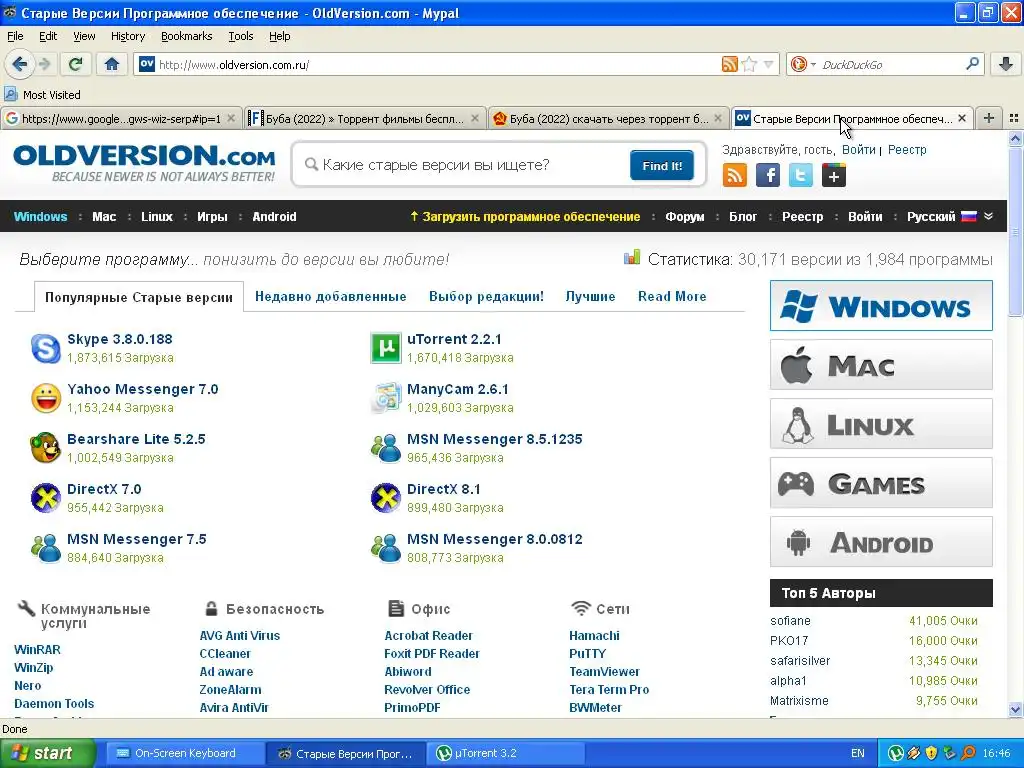Open Загрузить программное обеспечение upload link
This screenshot has width=1024, height=768.
point(524,216)
